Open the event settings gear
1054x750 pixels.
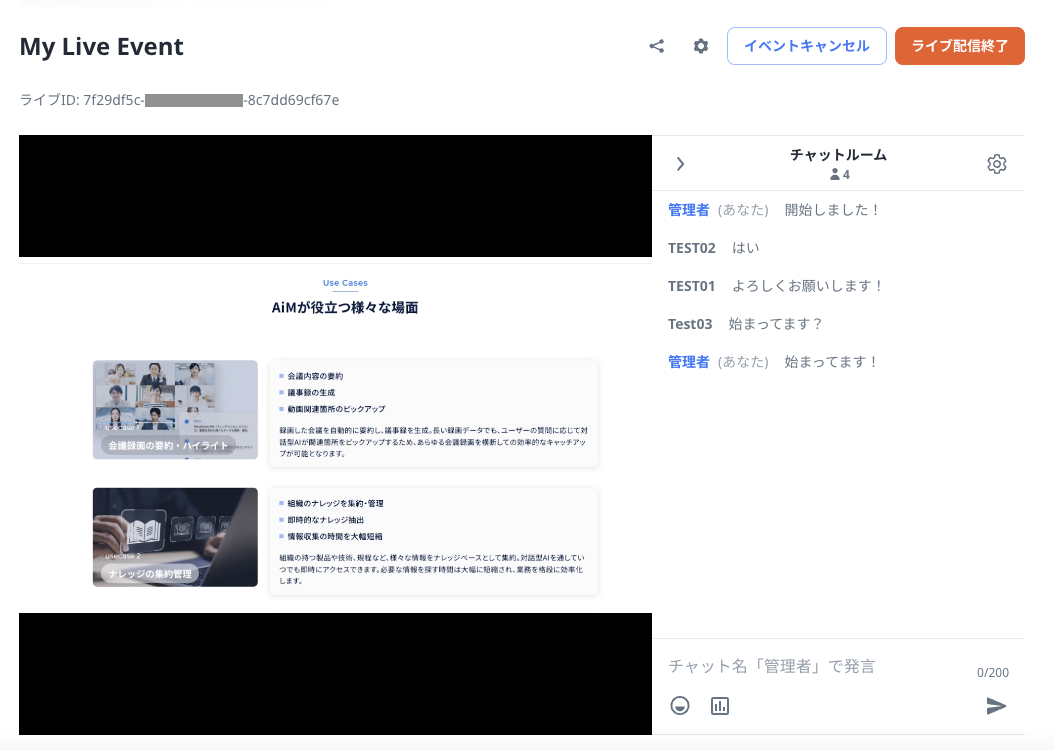700,46
